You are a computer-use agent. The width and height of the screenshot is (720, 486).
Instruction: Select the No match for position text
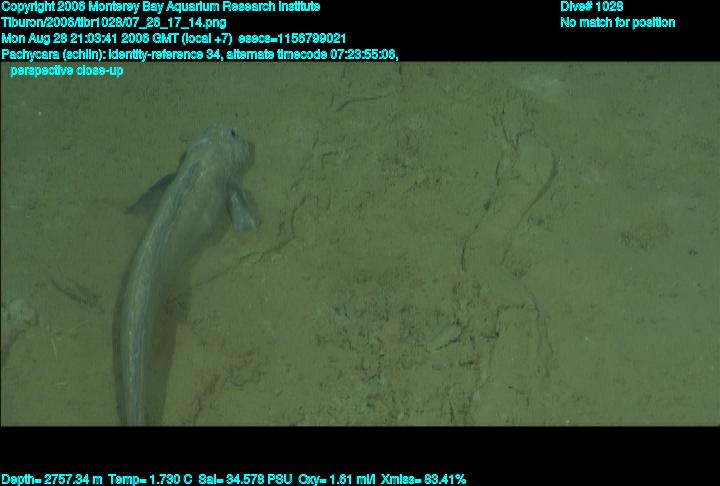(x=617, y=22)
